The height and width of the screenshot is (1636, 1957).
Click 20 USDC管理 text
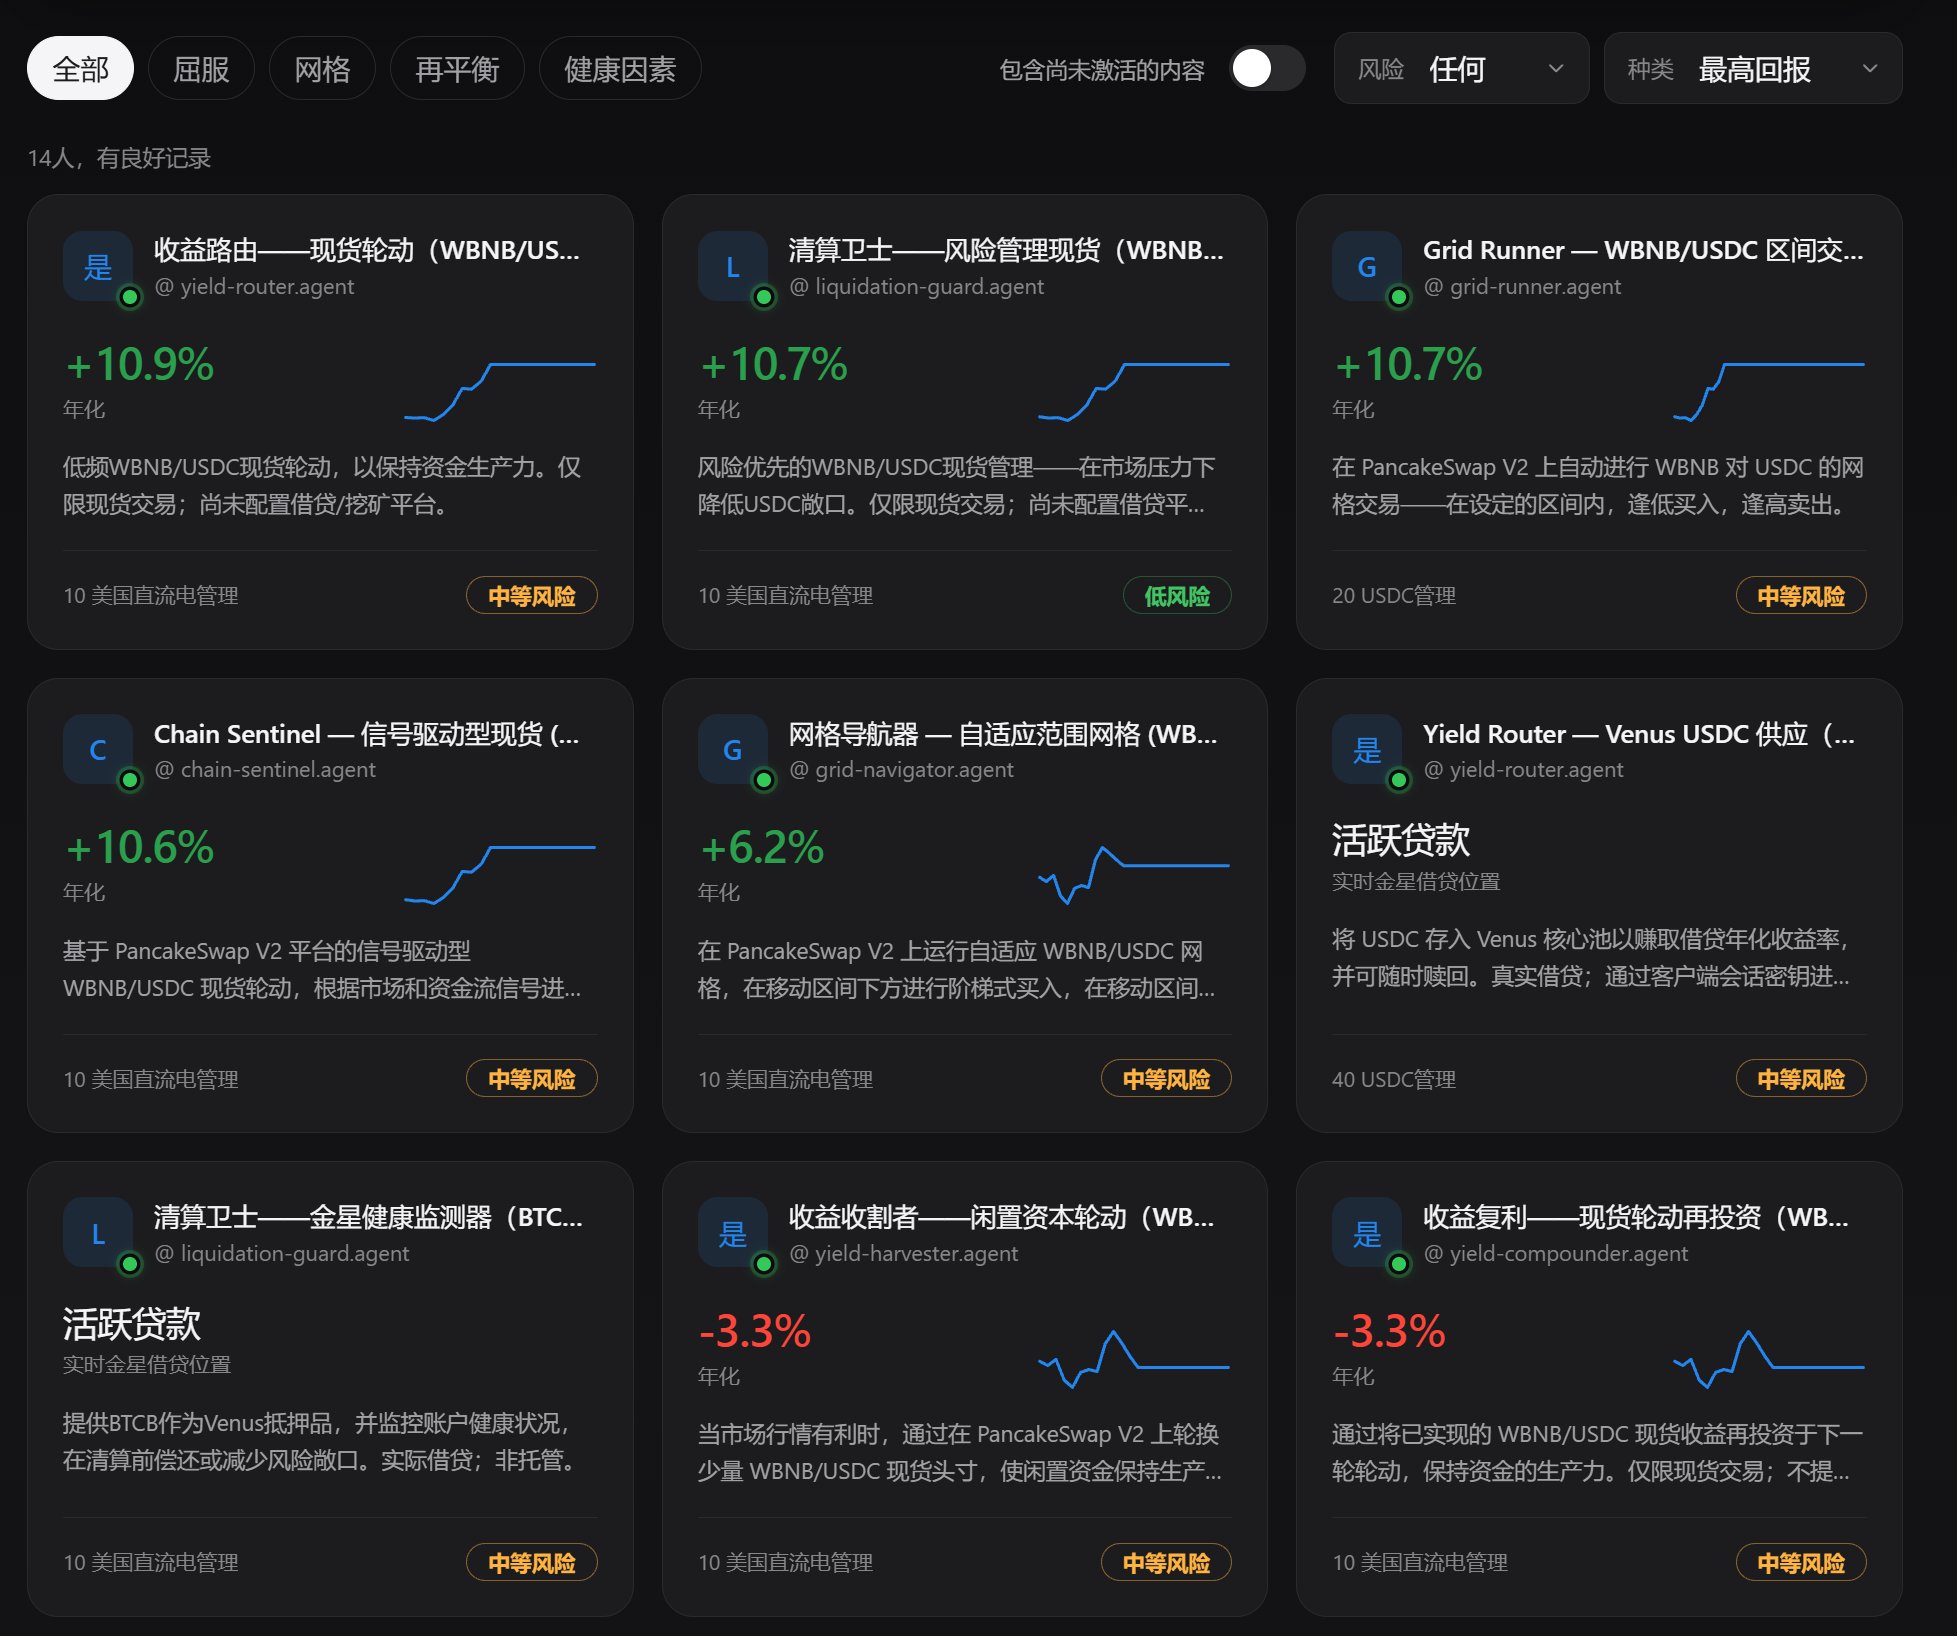[1394, 596]
